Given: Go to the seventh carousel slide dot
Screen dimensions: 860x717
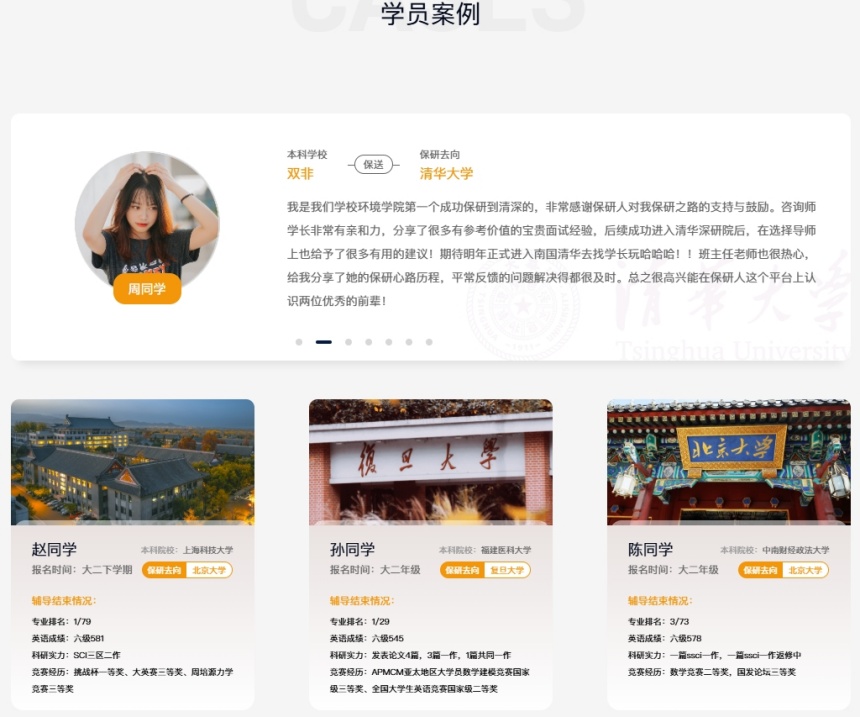Looking at the screenshot, I should (x=429, y=342).
